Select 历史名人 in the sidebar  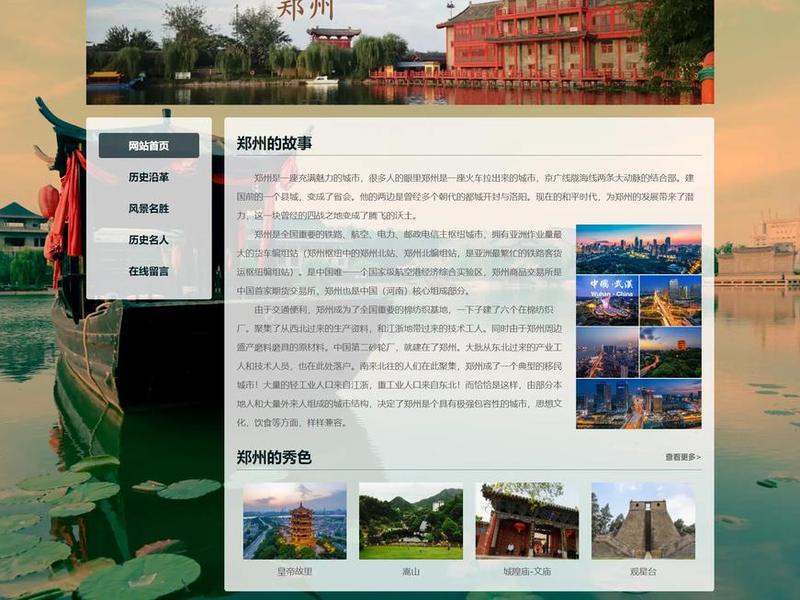coord(148,240)
